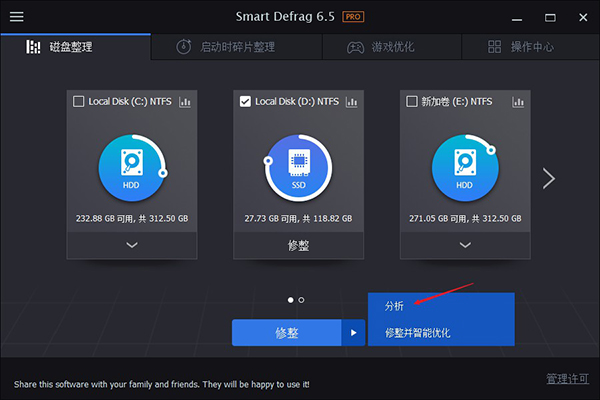Open the hamburger main menu
This screenshot has width=600, height=400.
click(16, 17)
